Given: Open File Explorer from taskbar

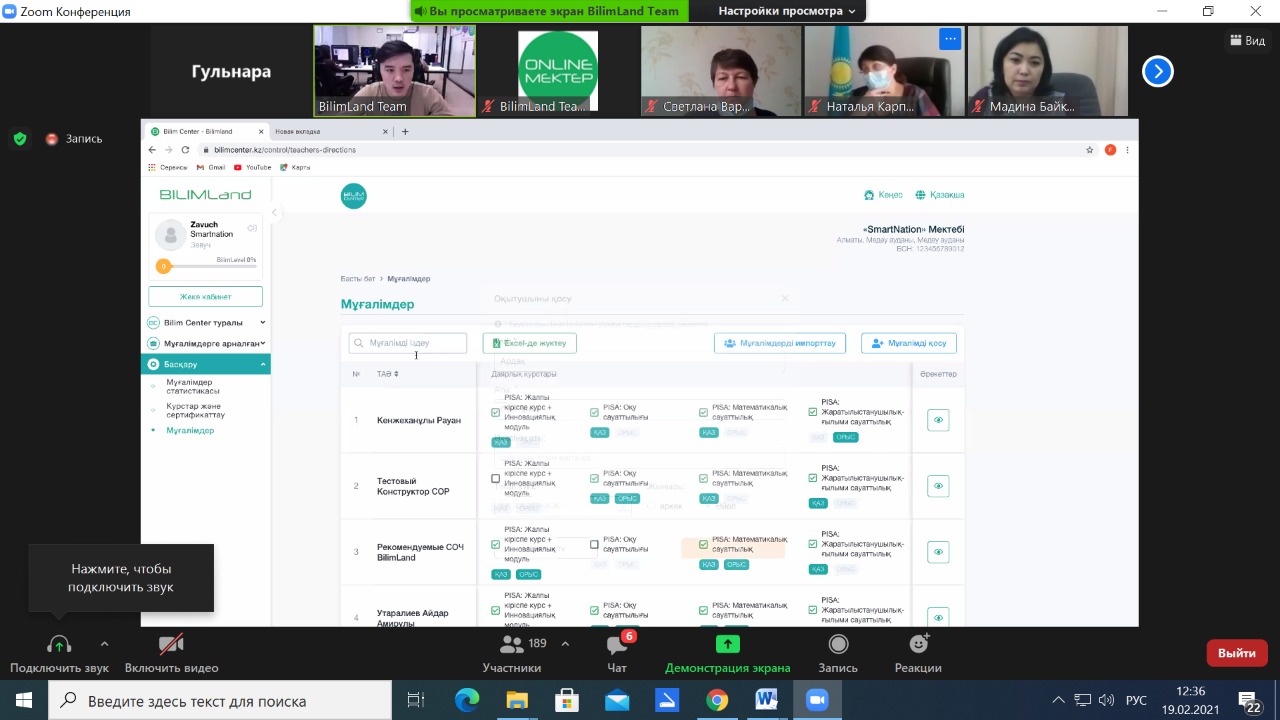Looking at the screenshot, I should point(517,701).
